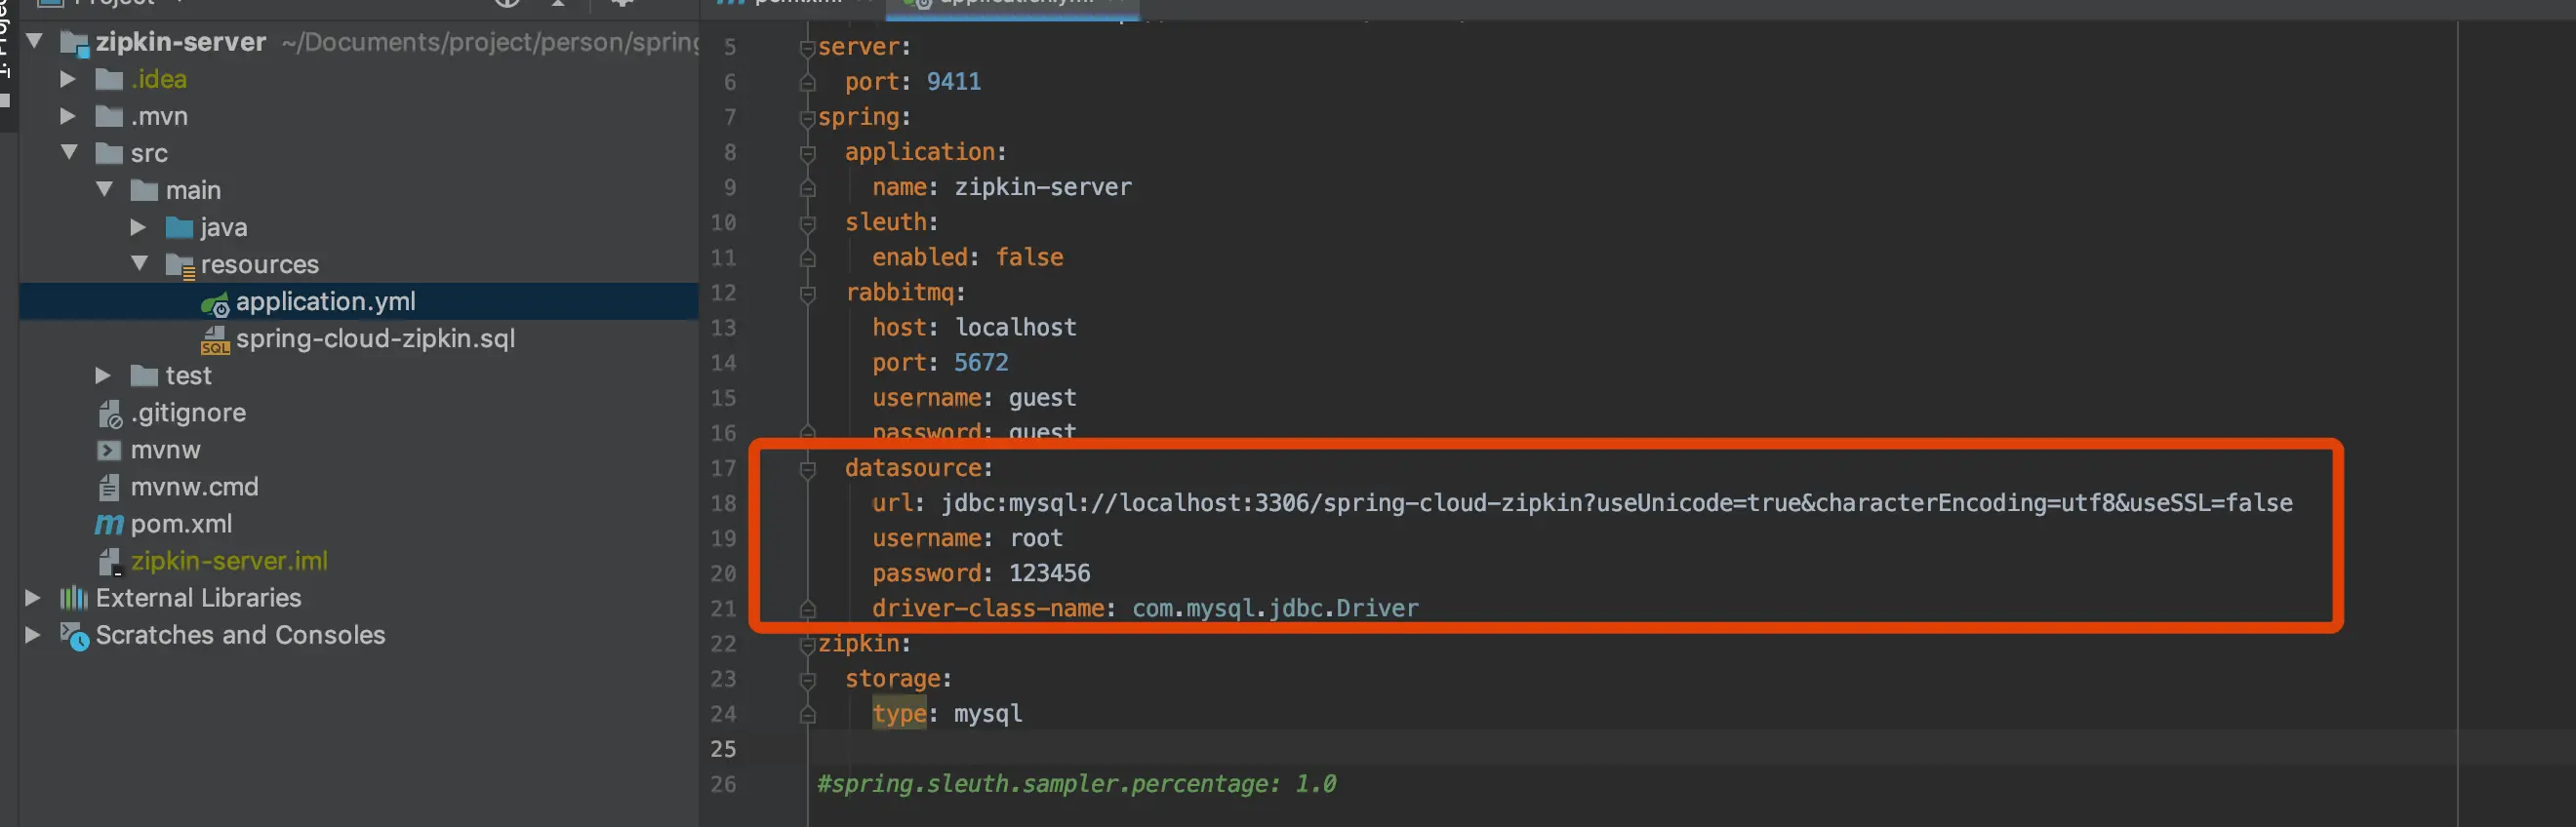Viewport: 2576px width, 827px height.
Task: Click the name value zipkin-server in the editor
Action: [1042, 187]
